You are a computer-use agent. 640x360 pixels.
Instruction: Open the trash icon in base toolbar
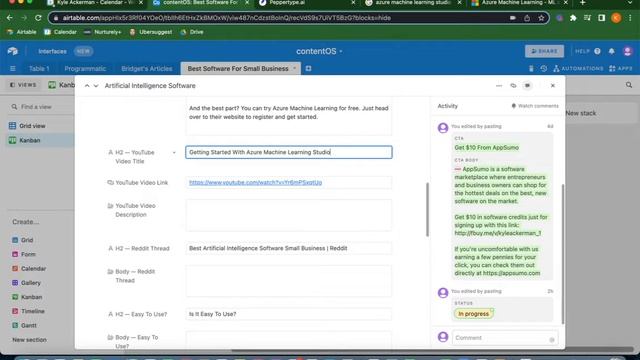coord(531,69)
